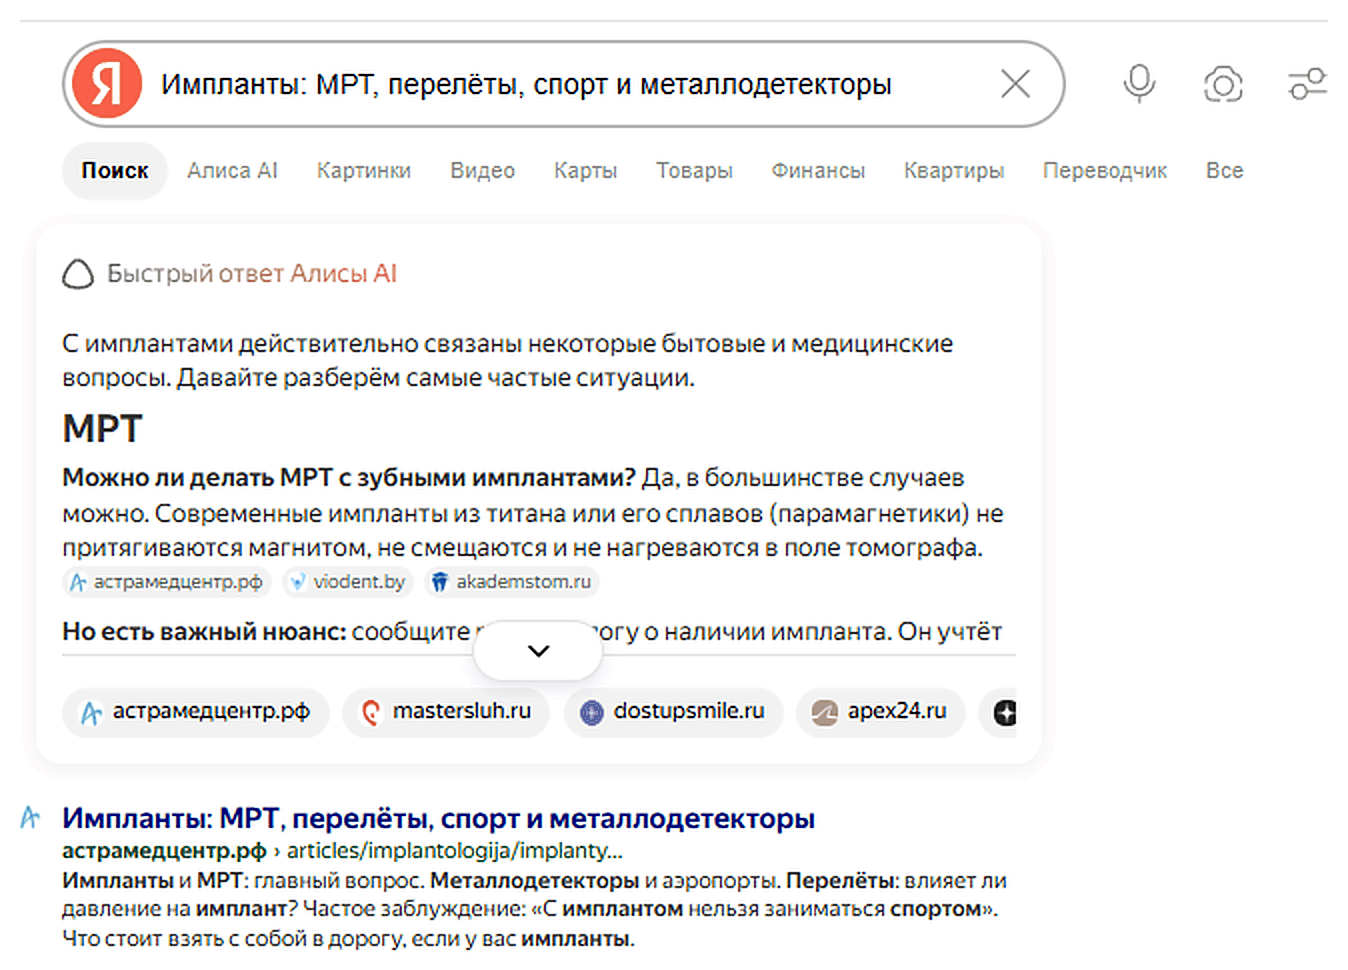Click the "Можно ли делать МРТ" bold question
Image resolution: width=1348 pixels, height=970 pixels.
point(349,478)
